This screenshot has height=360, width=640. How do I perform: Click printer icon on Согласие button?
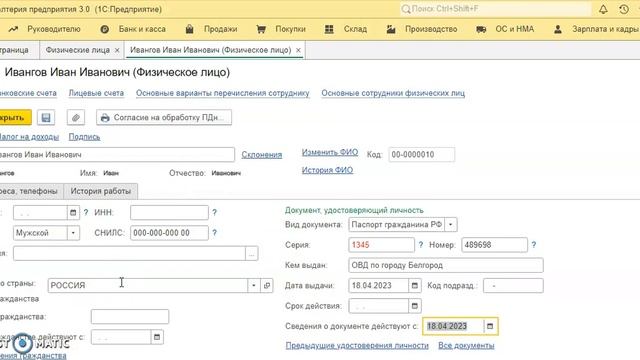(x=105, y=118)
